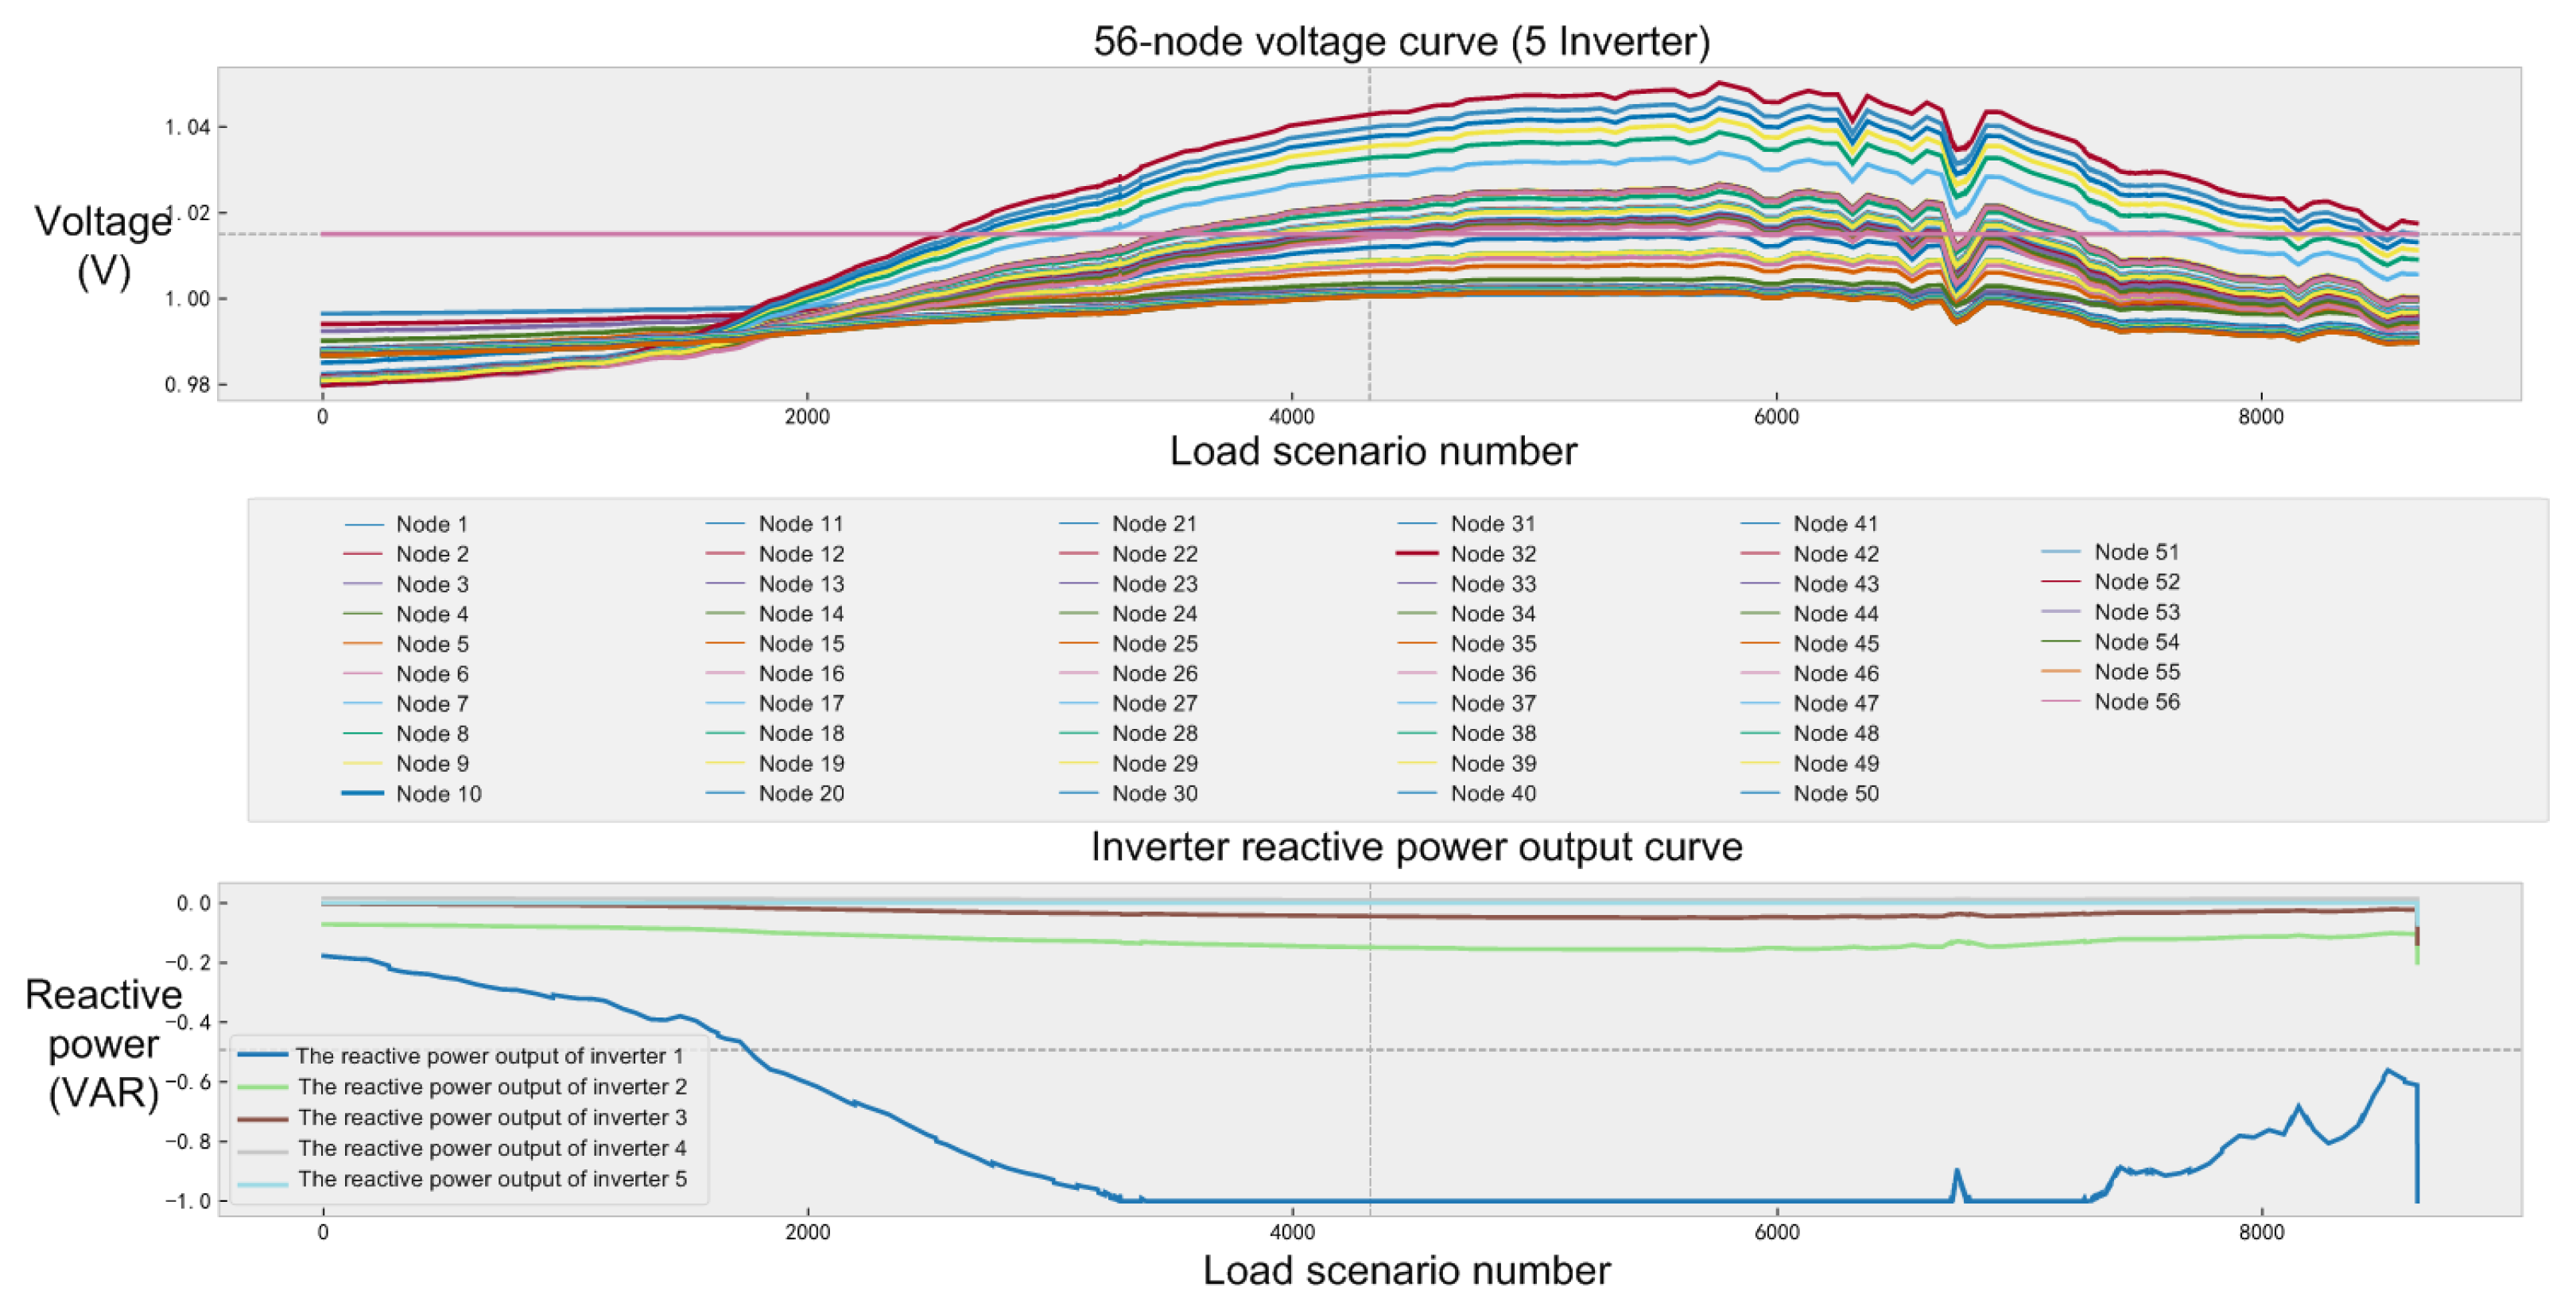Screen dimensions: 2576x1314
Task: Click the Node 1 legend entry
Action: (x=431, y=524)
